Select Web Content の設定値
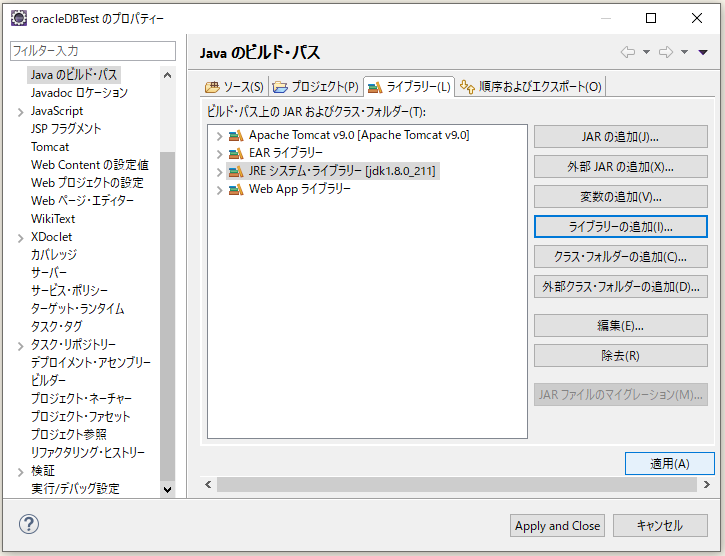Viewport: 725px width, 556px height. pyautogui.click(x=90, y=165)
